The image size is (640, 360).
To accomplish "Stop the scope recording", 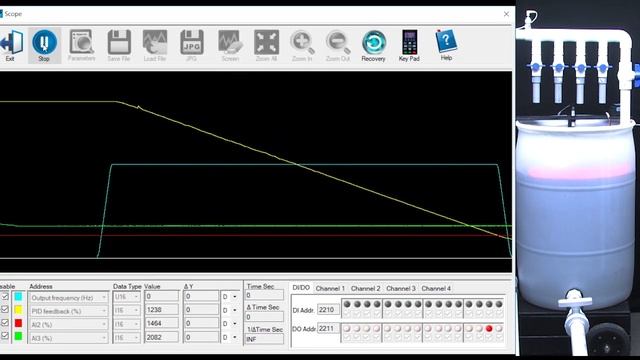I will (x=44, y=46).
